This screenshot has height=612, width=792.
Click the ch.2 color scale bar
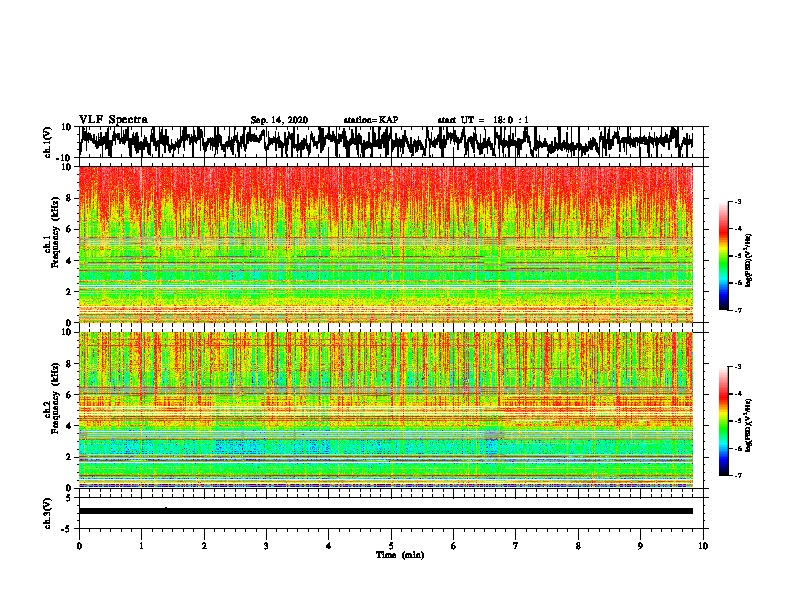(x=723, y=421)
